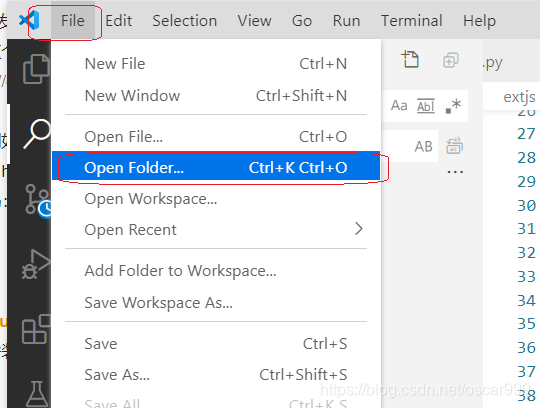This screenshot has width=540, height=408.
Task: Click the Replace All icon
Action: pyautogui.click(x=455, y=146)
